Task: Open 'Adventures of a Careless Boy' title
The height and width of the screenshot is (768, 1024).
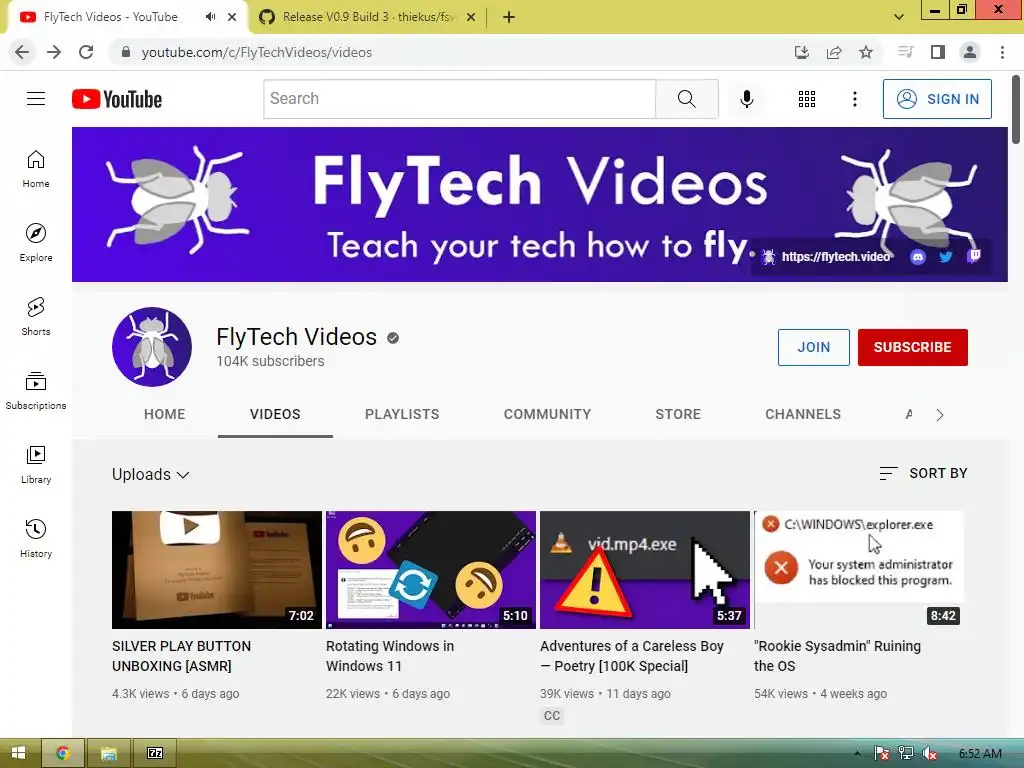Action: pos(632,656)
